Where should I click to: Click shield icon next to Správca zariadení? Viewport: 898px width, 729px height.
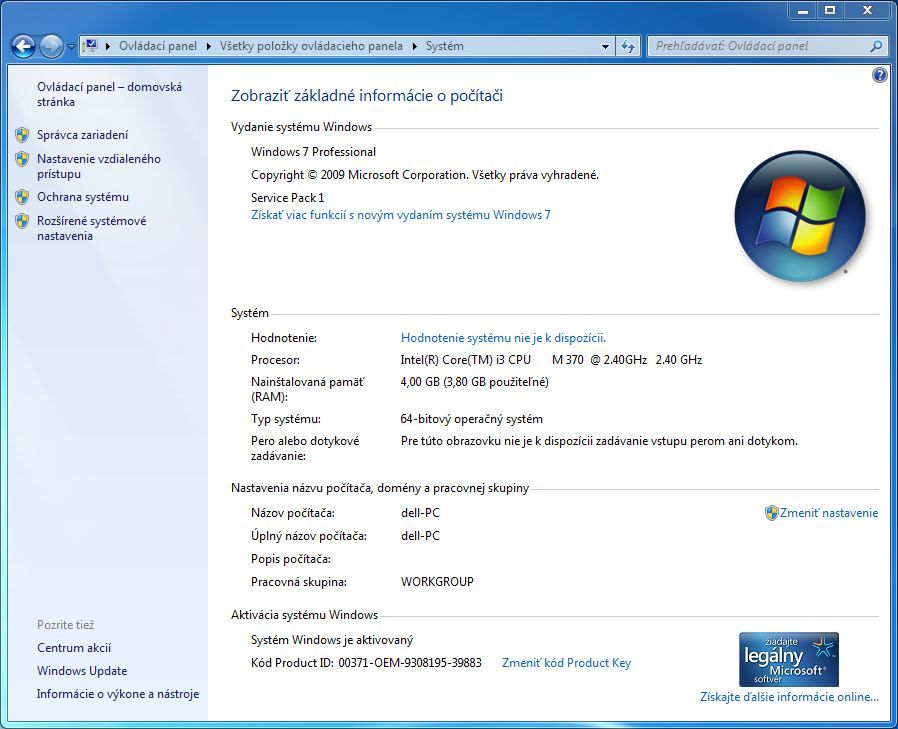click(22, 135)
